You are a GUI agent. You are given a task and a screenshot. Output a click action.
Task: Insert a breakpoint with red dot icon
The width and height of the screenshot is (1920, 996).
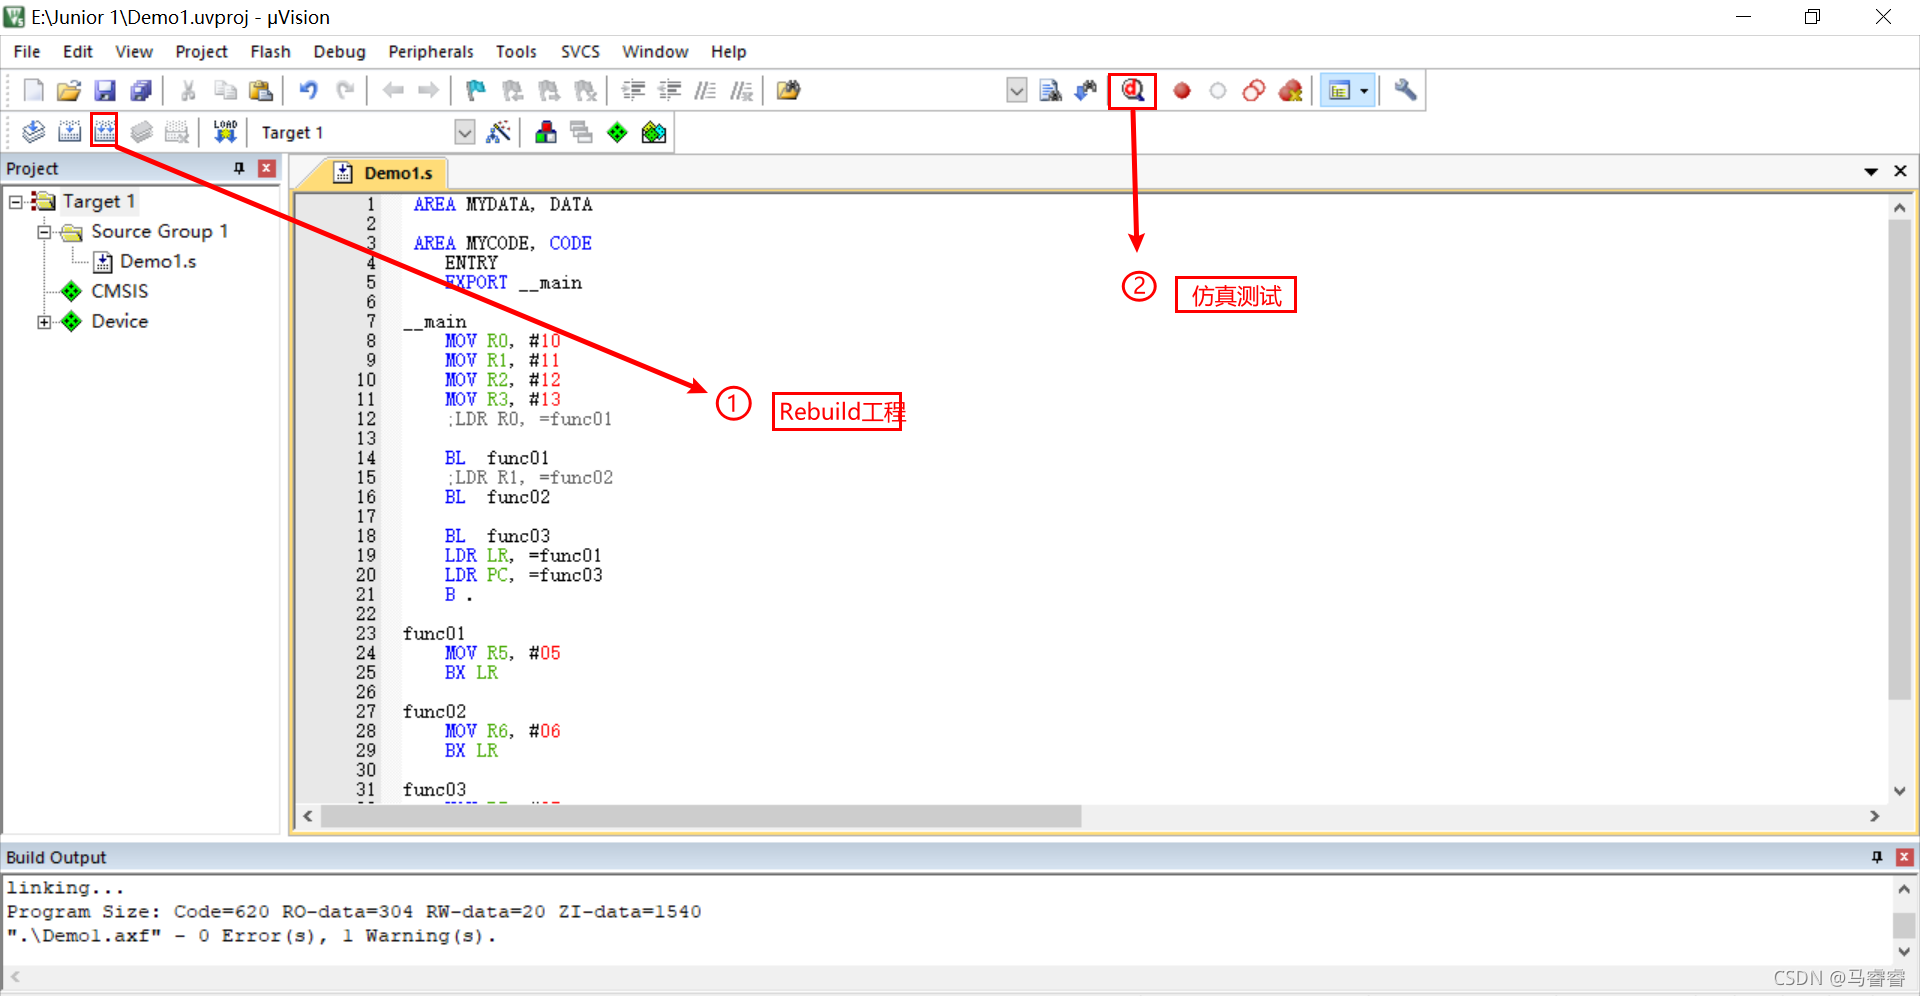pos(1182,91)
